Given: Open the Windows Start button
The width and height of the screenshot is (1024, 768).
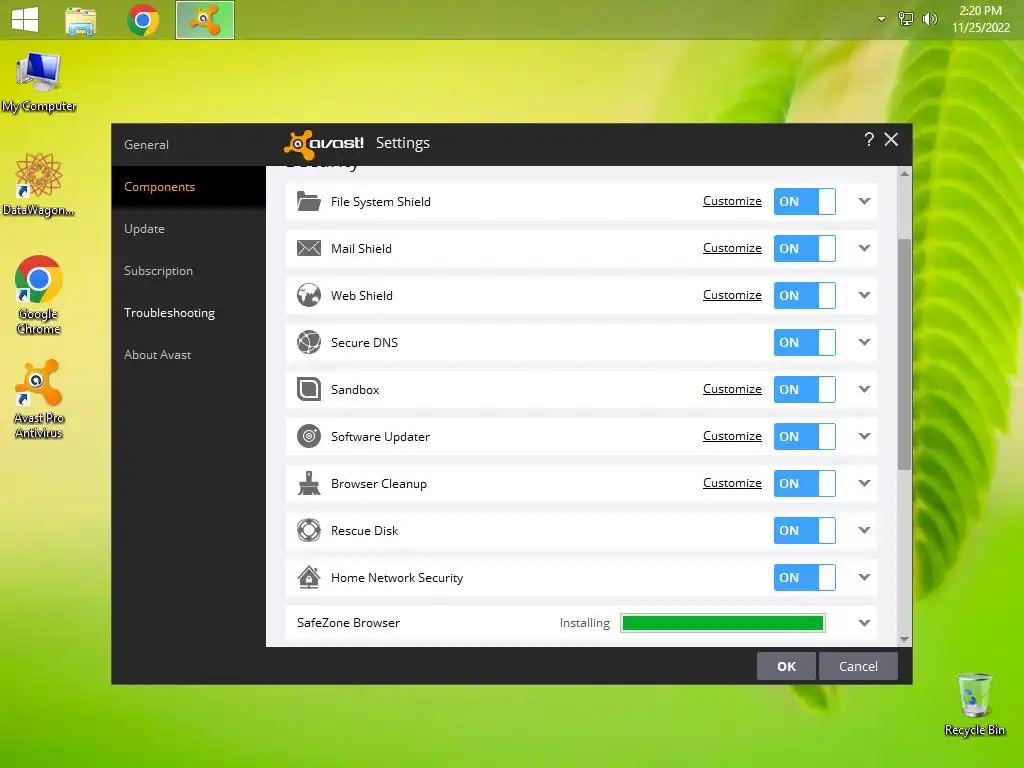Looking at the screenshot, I should tap(25, 20).
